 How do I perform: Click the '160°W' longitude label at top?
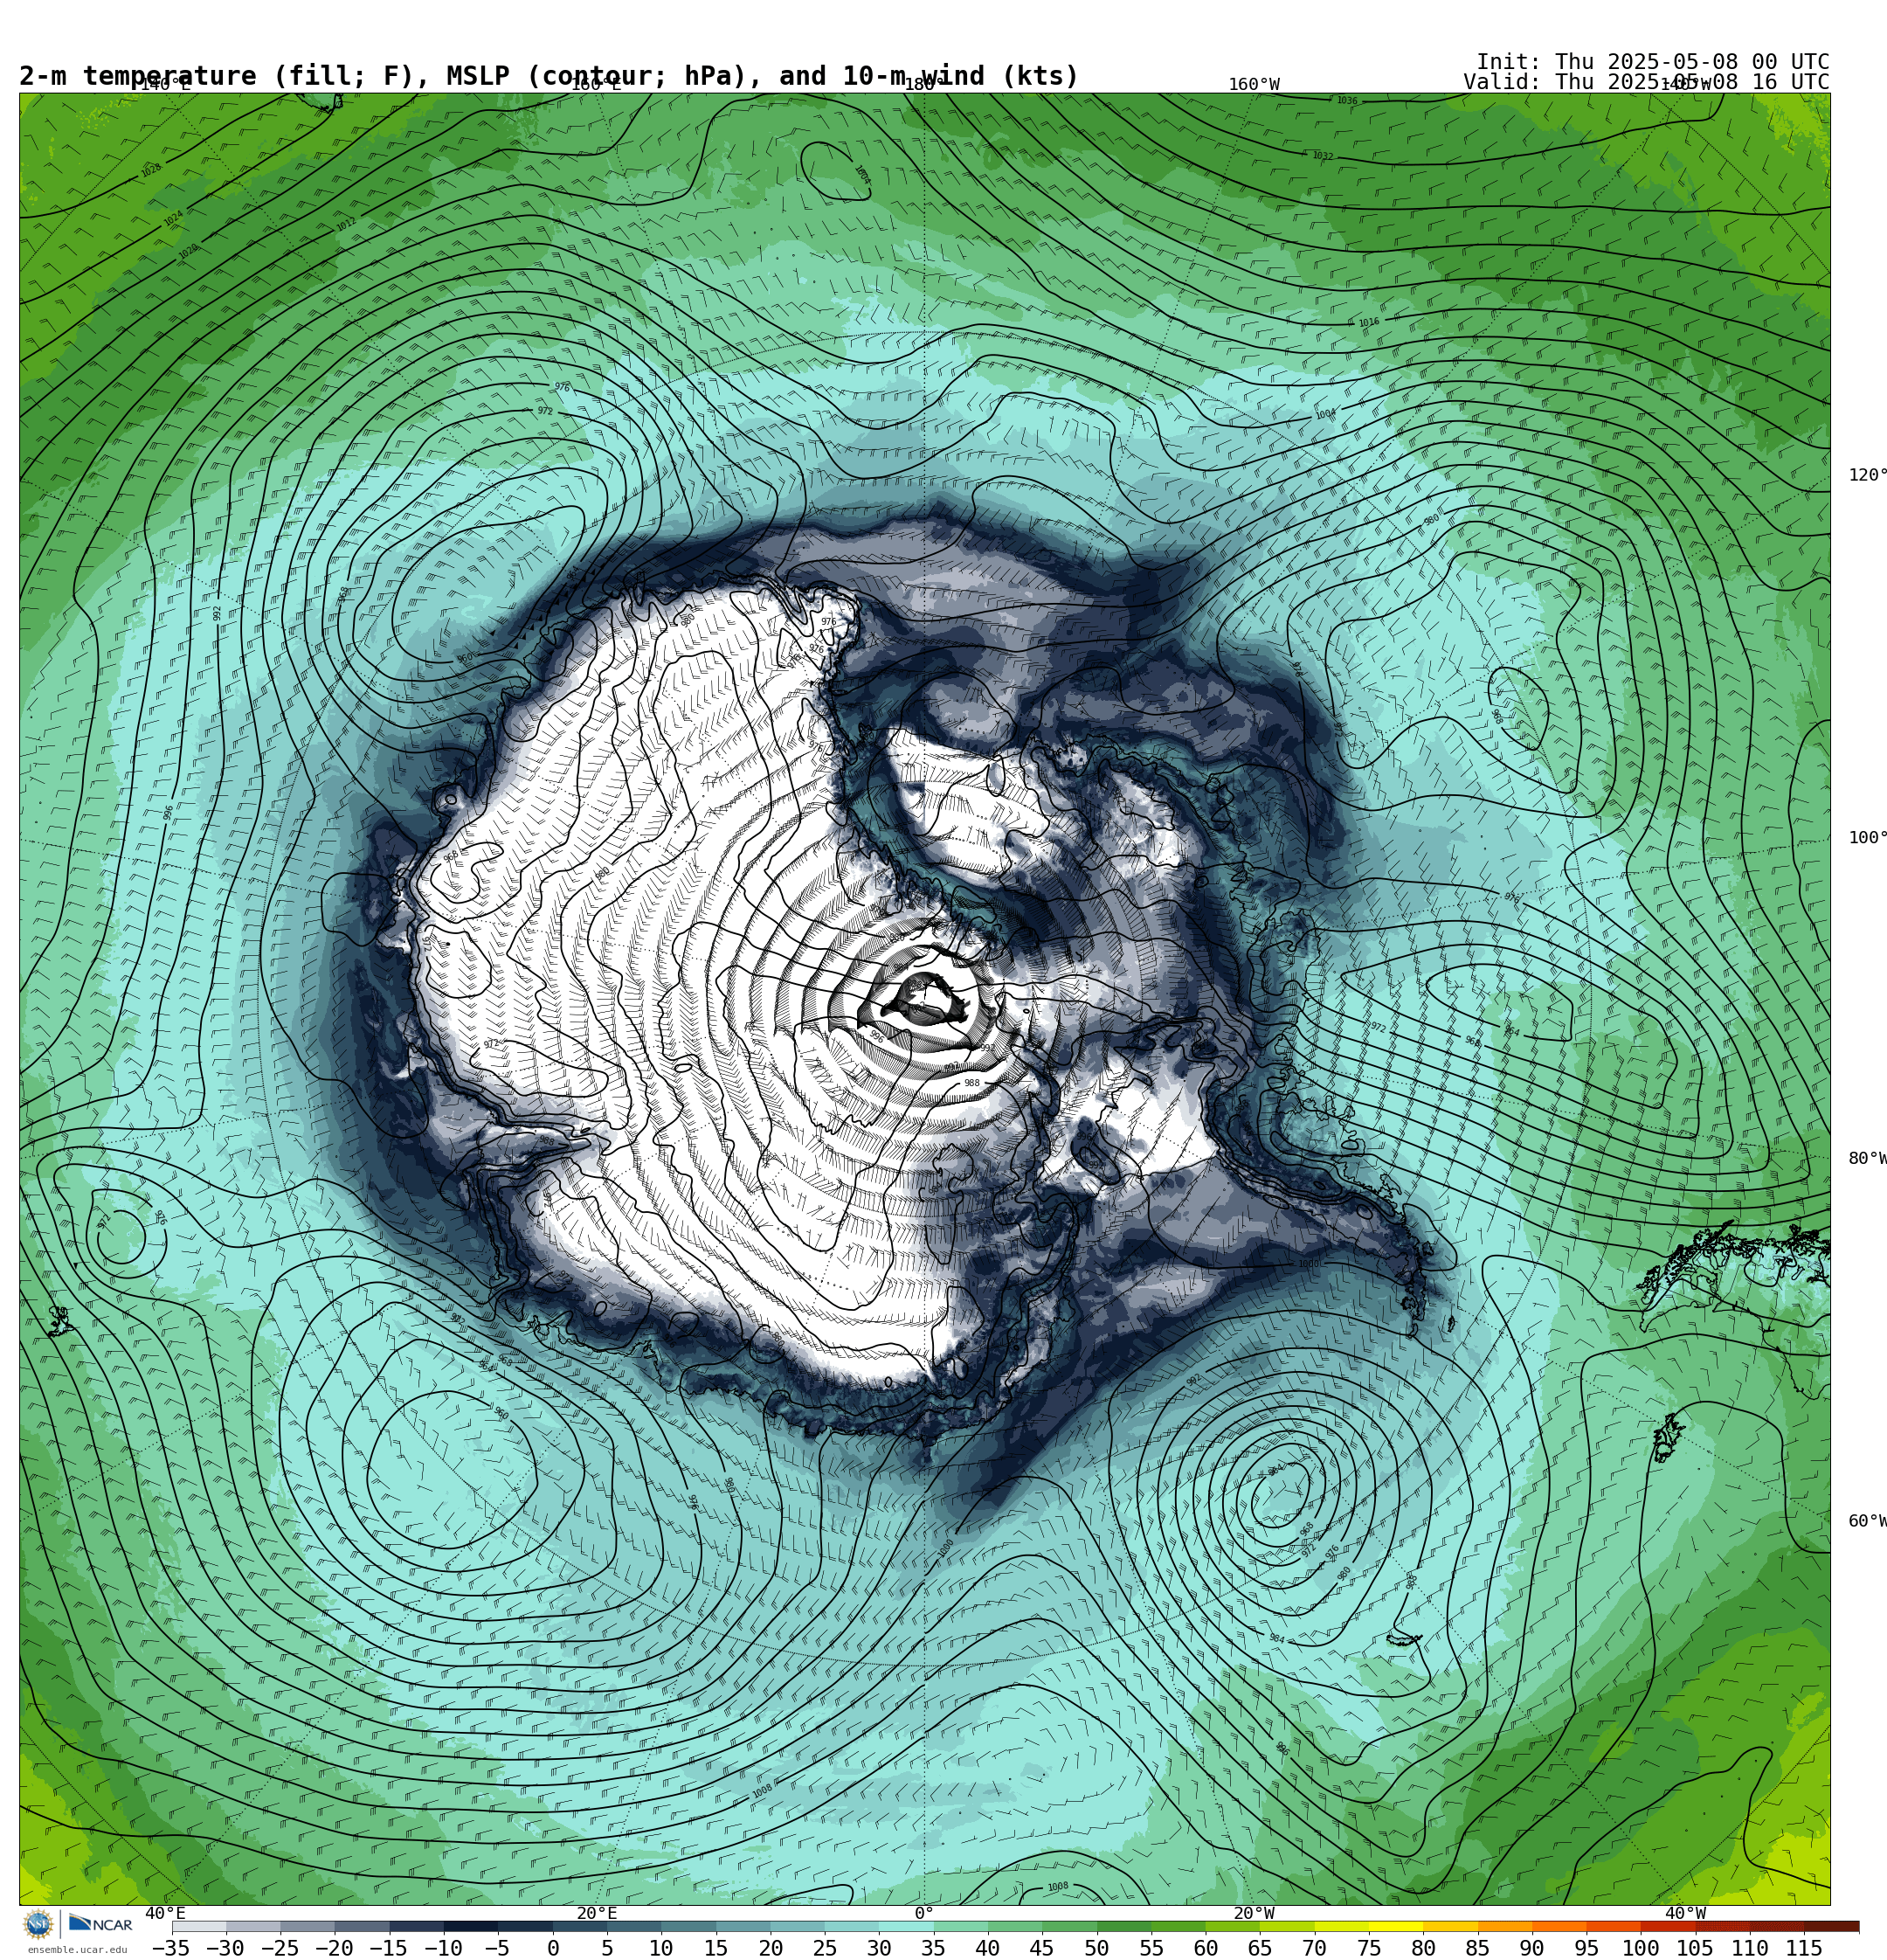[x=1254, y=85]
